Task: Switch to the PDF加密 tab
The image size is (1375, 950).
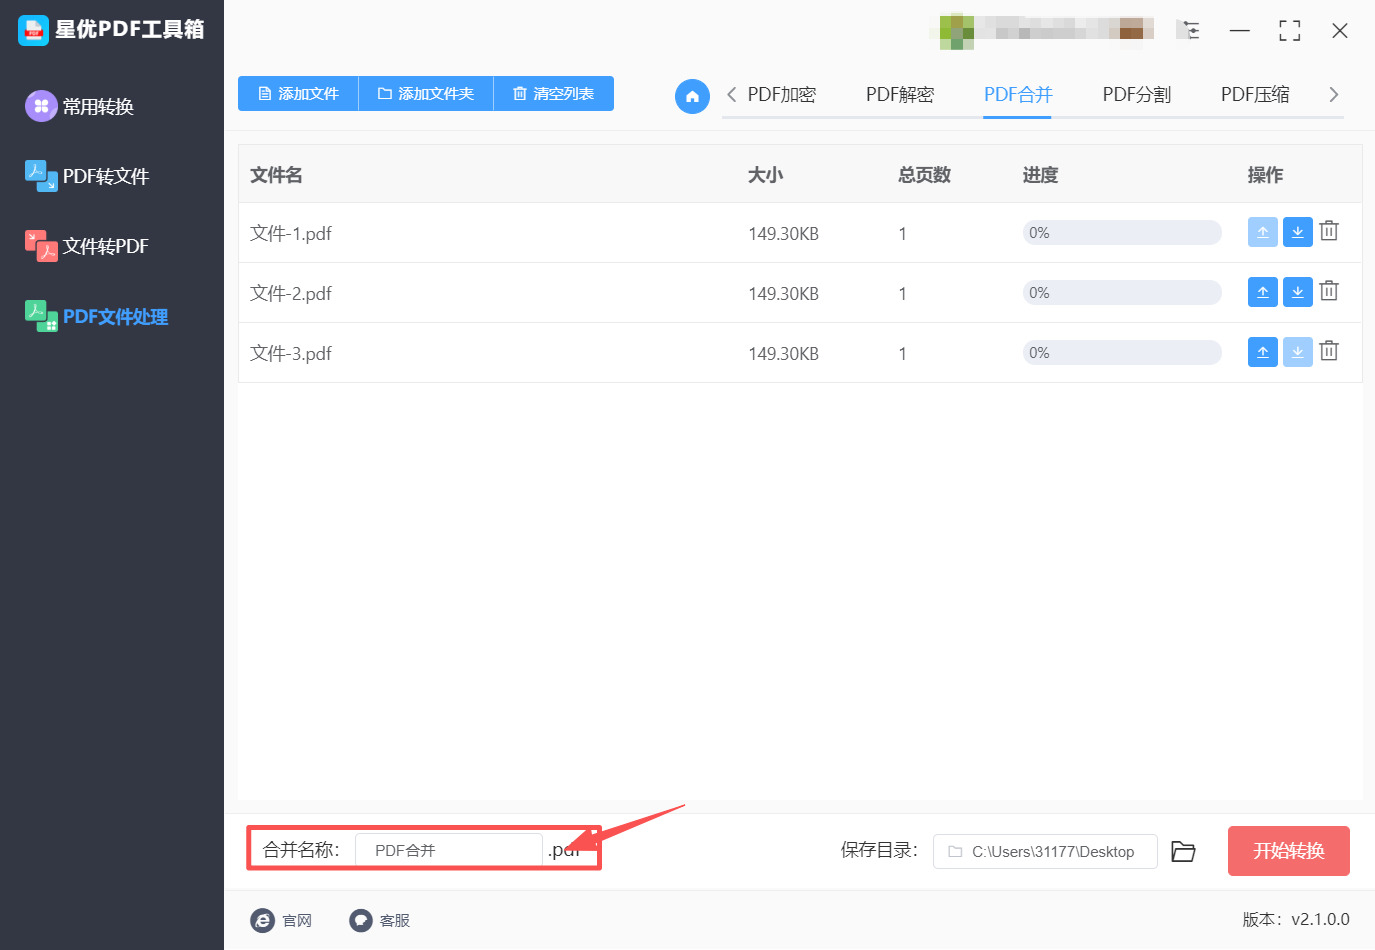Action: click(782, 95)
